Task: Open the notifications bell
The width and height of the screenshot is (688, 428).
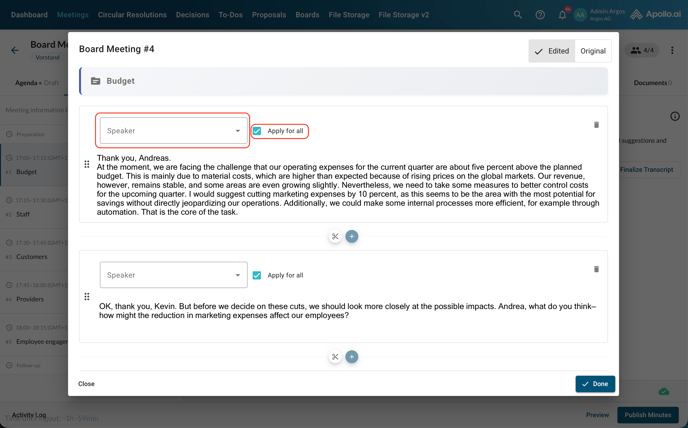Action: (x=562, y=15)
